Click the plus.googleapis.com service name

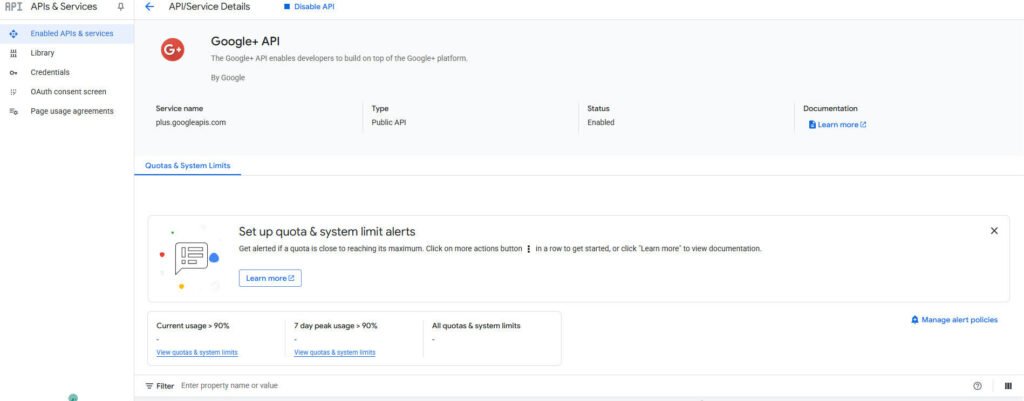[x=191, y=122]
